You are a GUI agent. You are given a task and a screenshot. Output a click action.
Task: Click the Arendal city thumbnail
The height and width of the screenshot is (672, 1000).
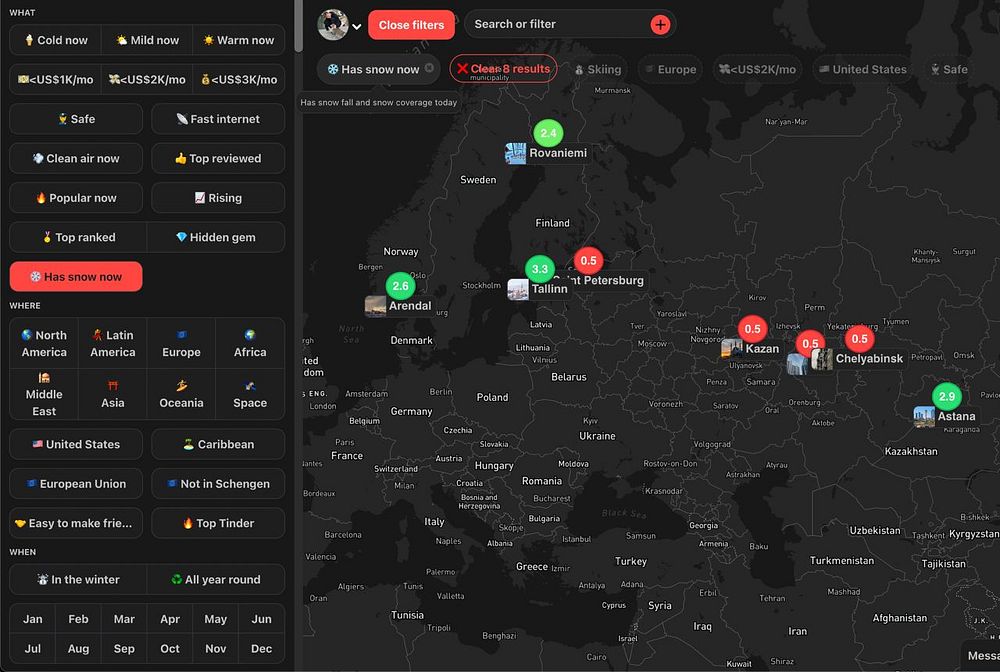coord(375,306)
